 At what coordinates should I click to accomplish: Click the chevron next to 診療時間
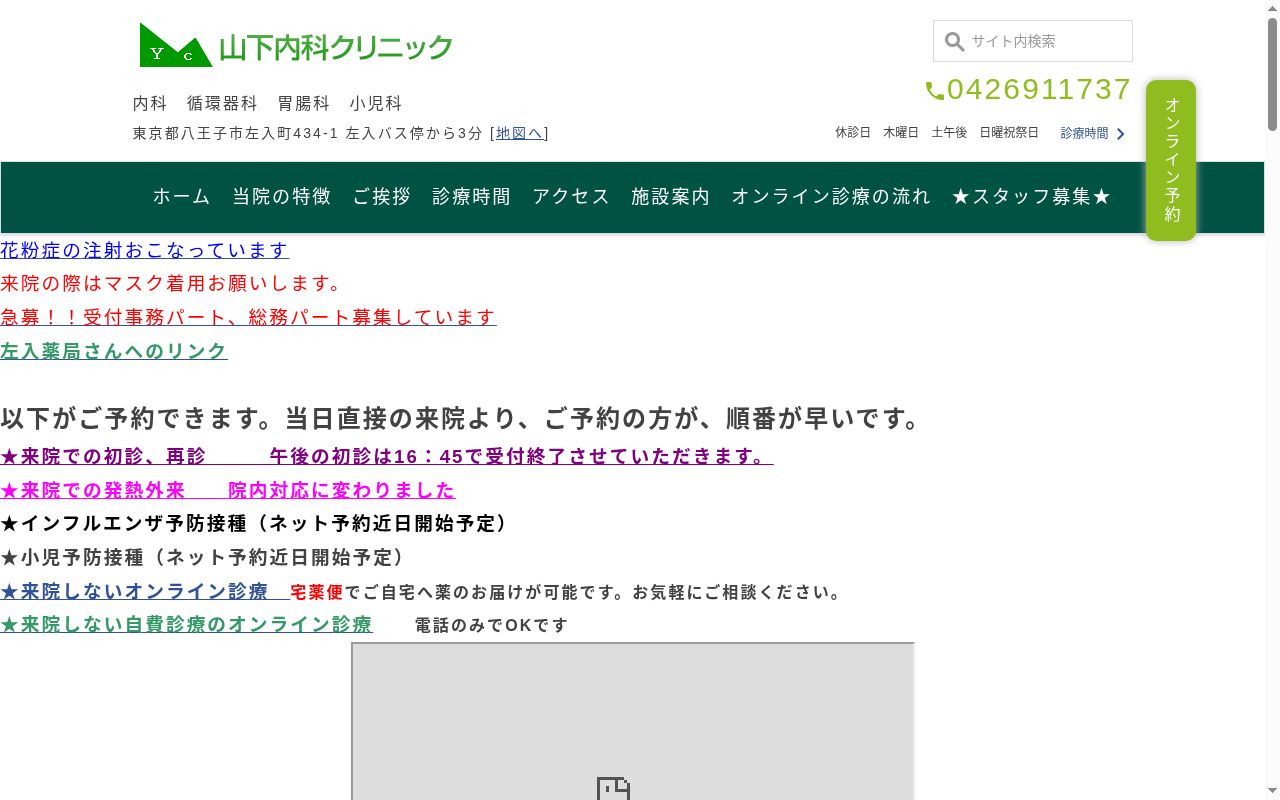pyautogui.click(x=1120, y=133)
